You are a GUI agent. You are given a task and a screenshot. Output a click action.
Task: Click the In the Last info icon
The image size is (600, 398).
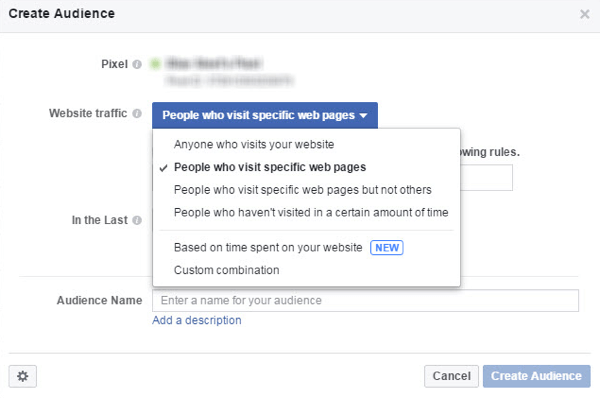point(137,220)
